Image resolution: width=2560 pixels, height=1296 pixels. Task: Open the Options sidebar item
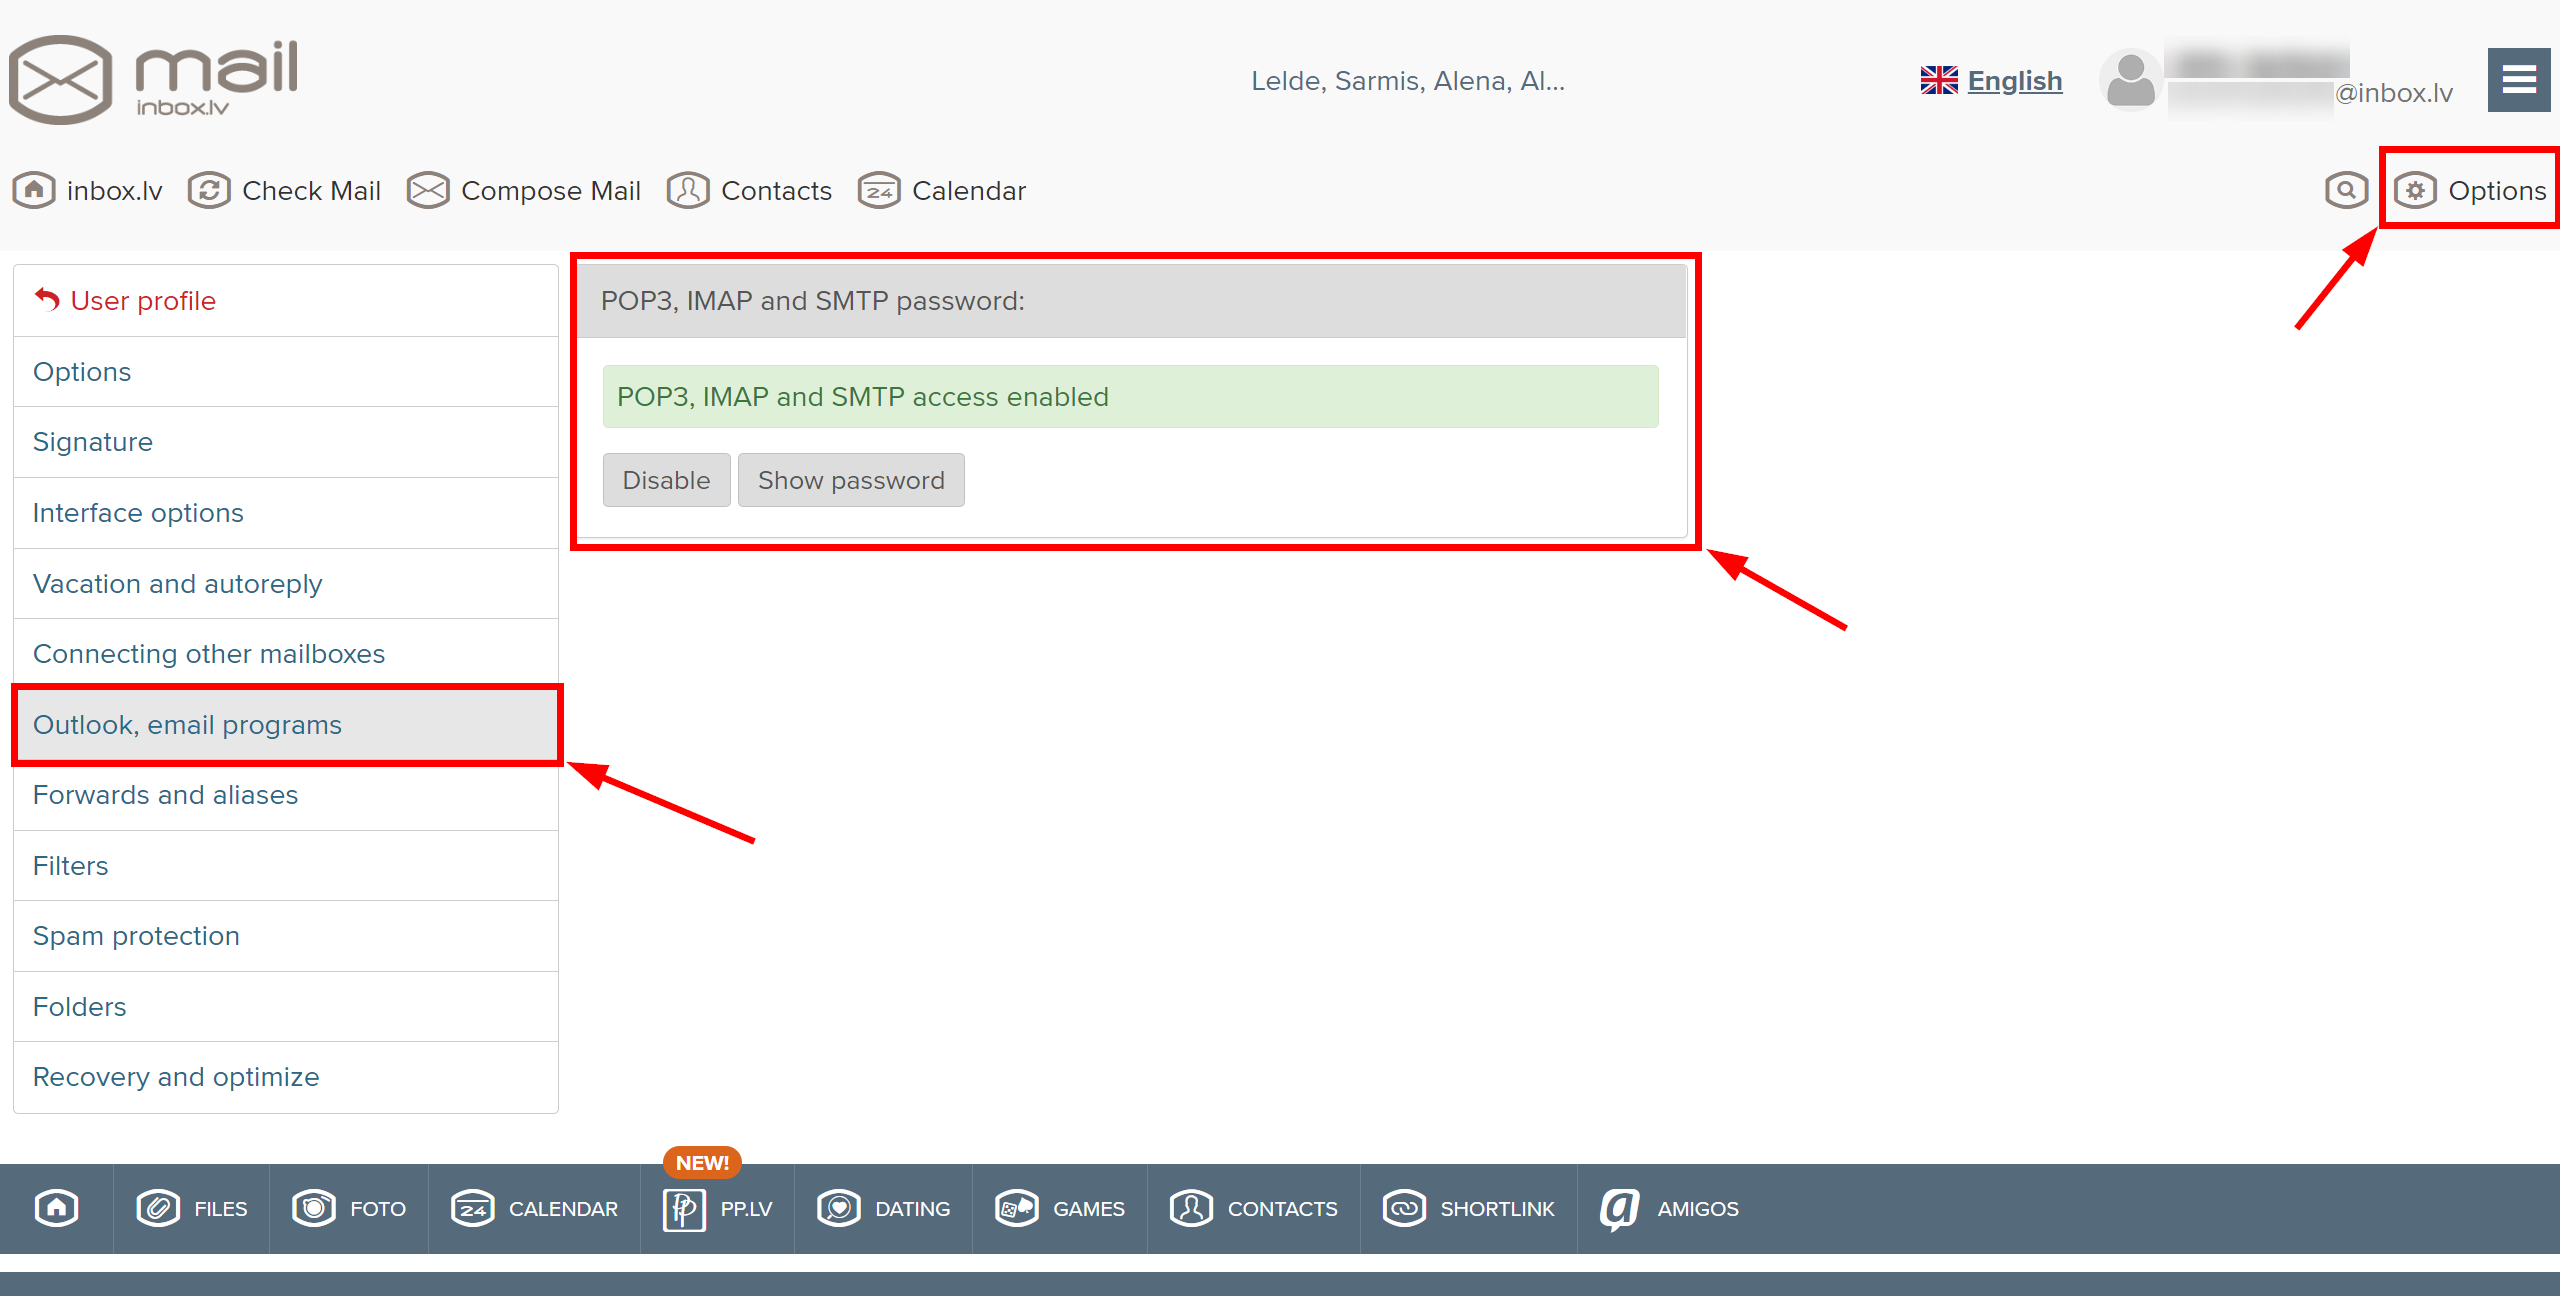(x=286, y=372)
